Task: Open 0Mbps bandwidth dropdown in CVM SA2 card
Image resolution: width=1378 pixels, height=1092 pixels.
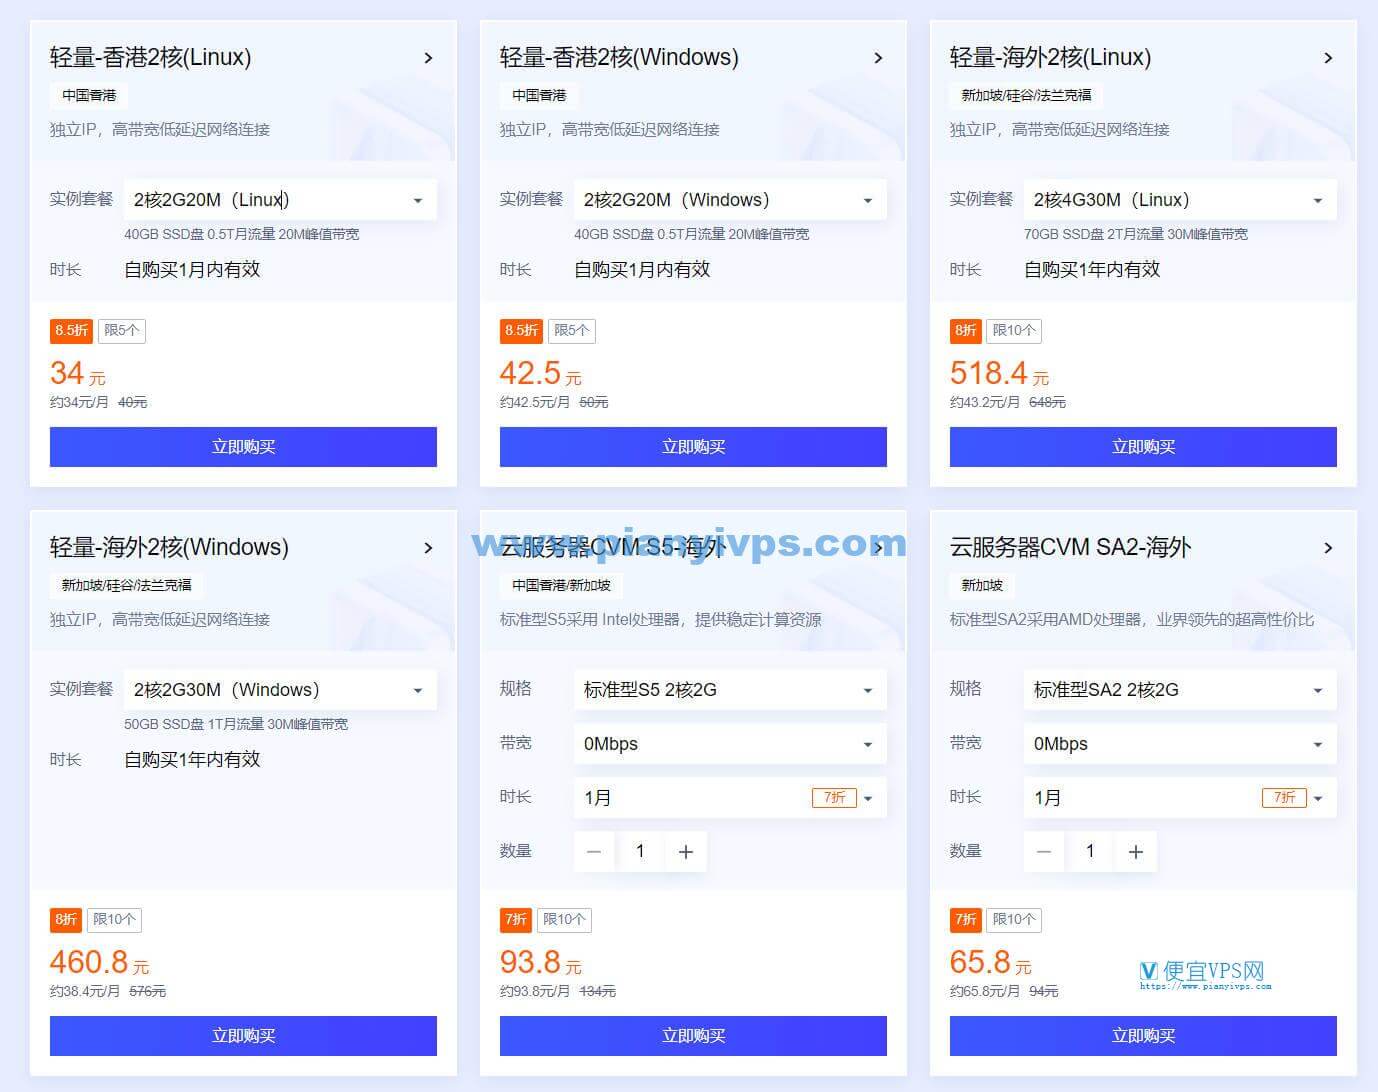Action: click(1180, 744)
